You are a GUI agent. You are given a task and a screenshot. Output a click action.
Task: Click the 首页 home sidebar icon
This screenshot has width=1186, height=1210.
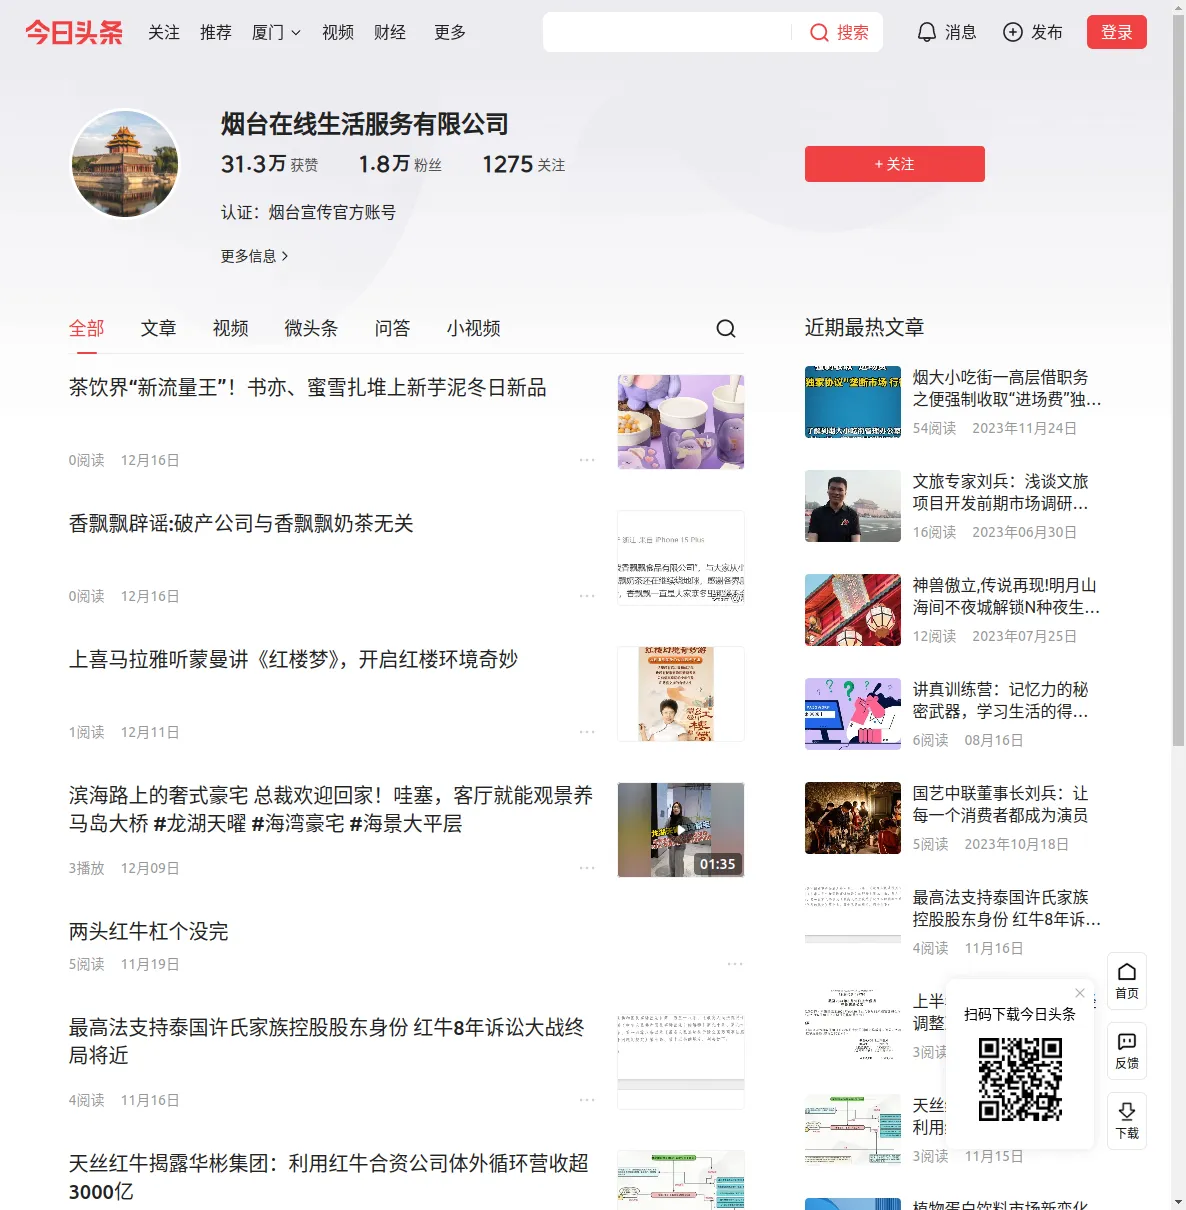1127,981
